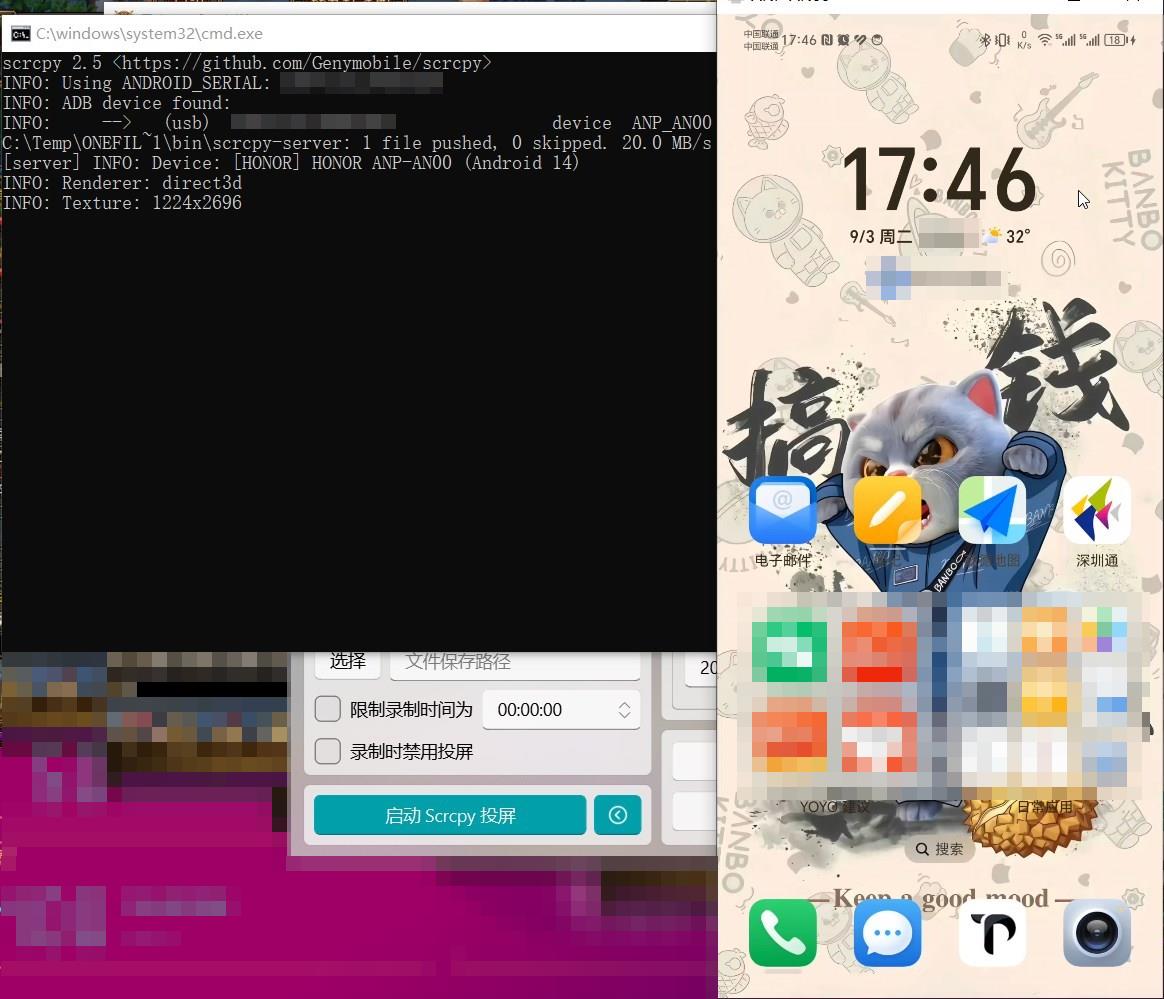
Task: Open the black-and-white T app in the dock
Action: coord(992,932)
